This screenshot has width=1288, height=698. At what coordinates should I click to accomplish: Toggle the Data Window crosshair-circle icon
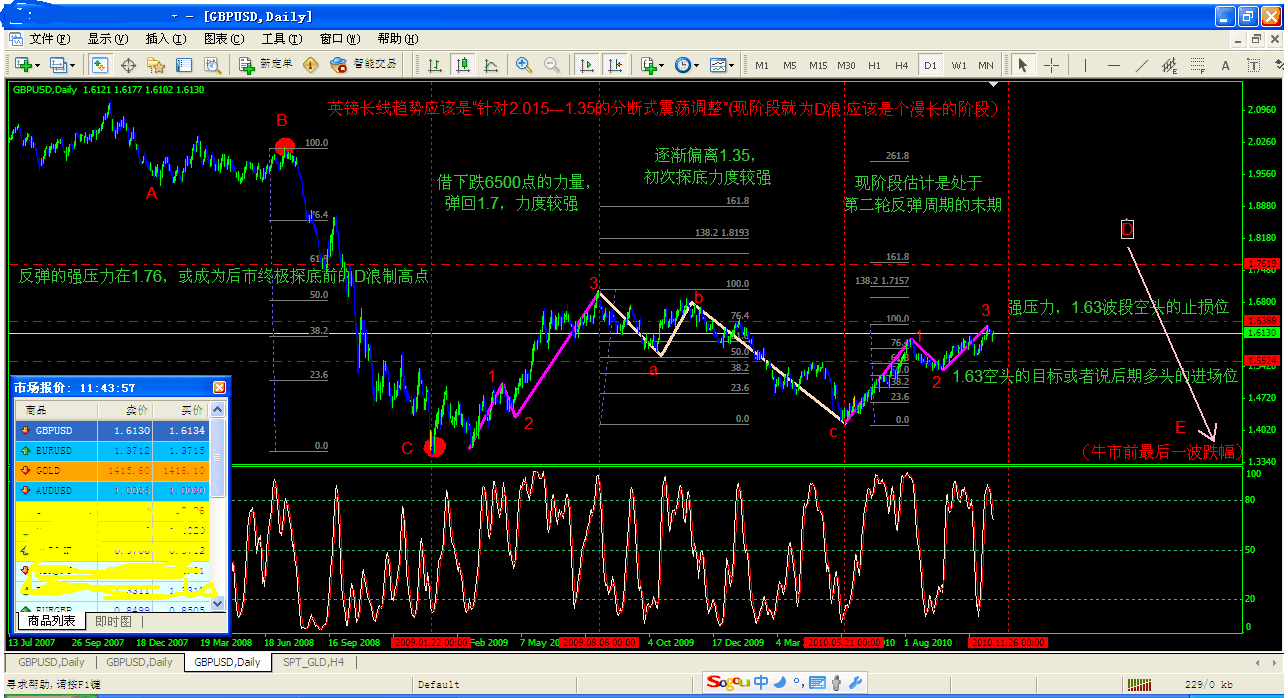(128, 65)
